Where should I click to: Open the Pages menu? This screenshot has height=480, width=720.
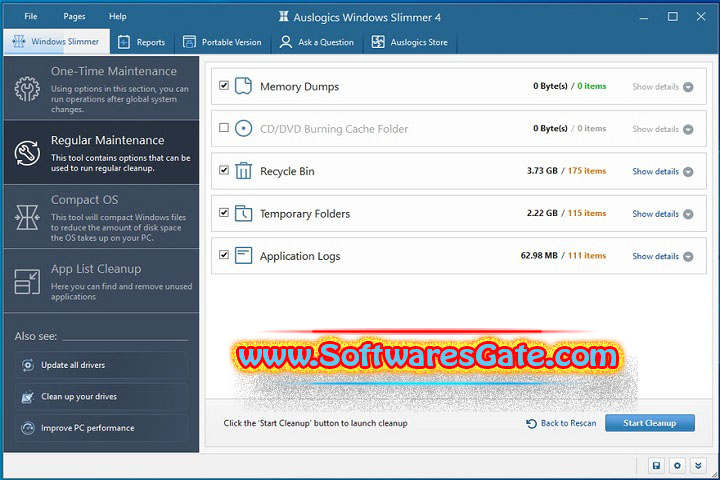tap(74, 17)
